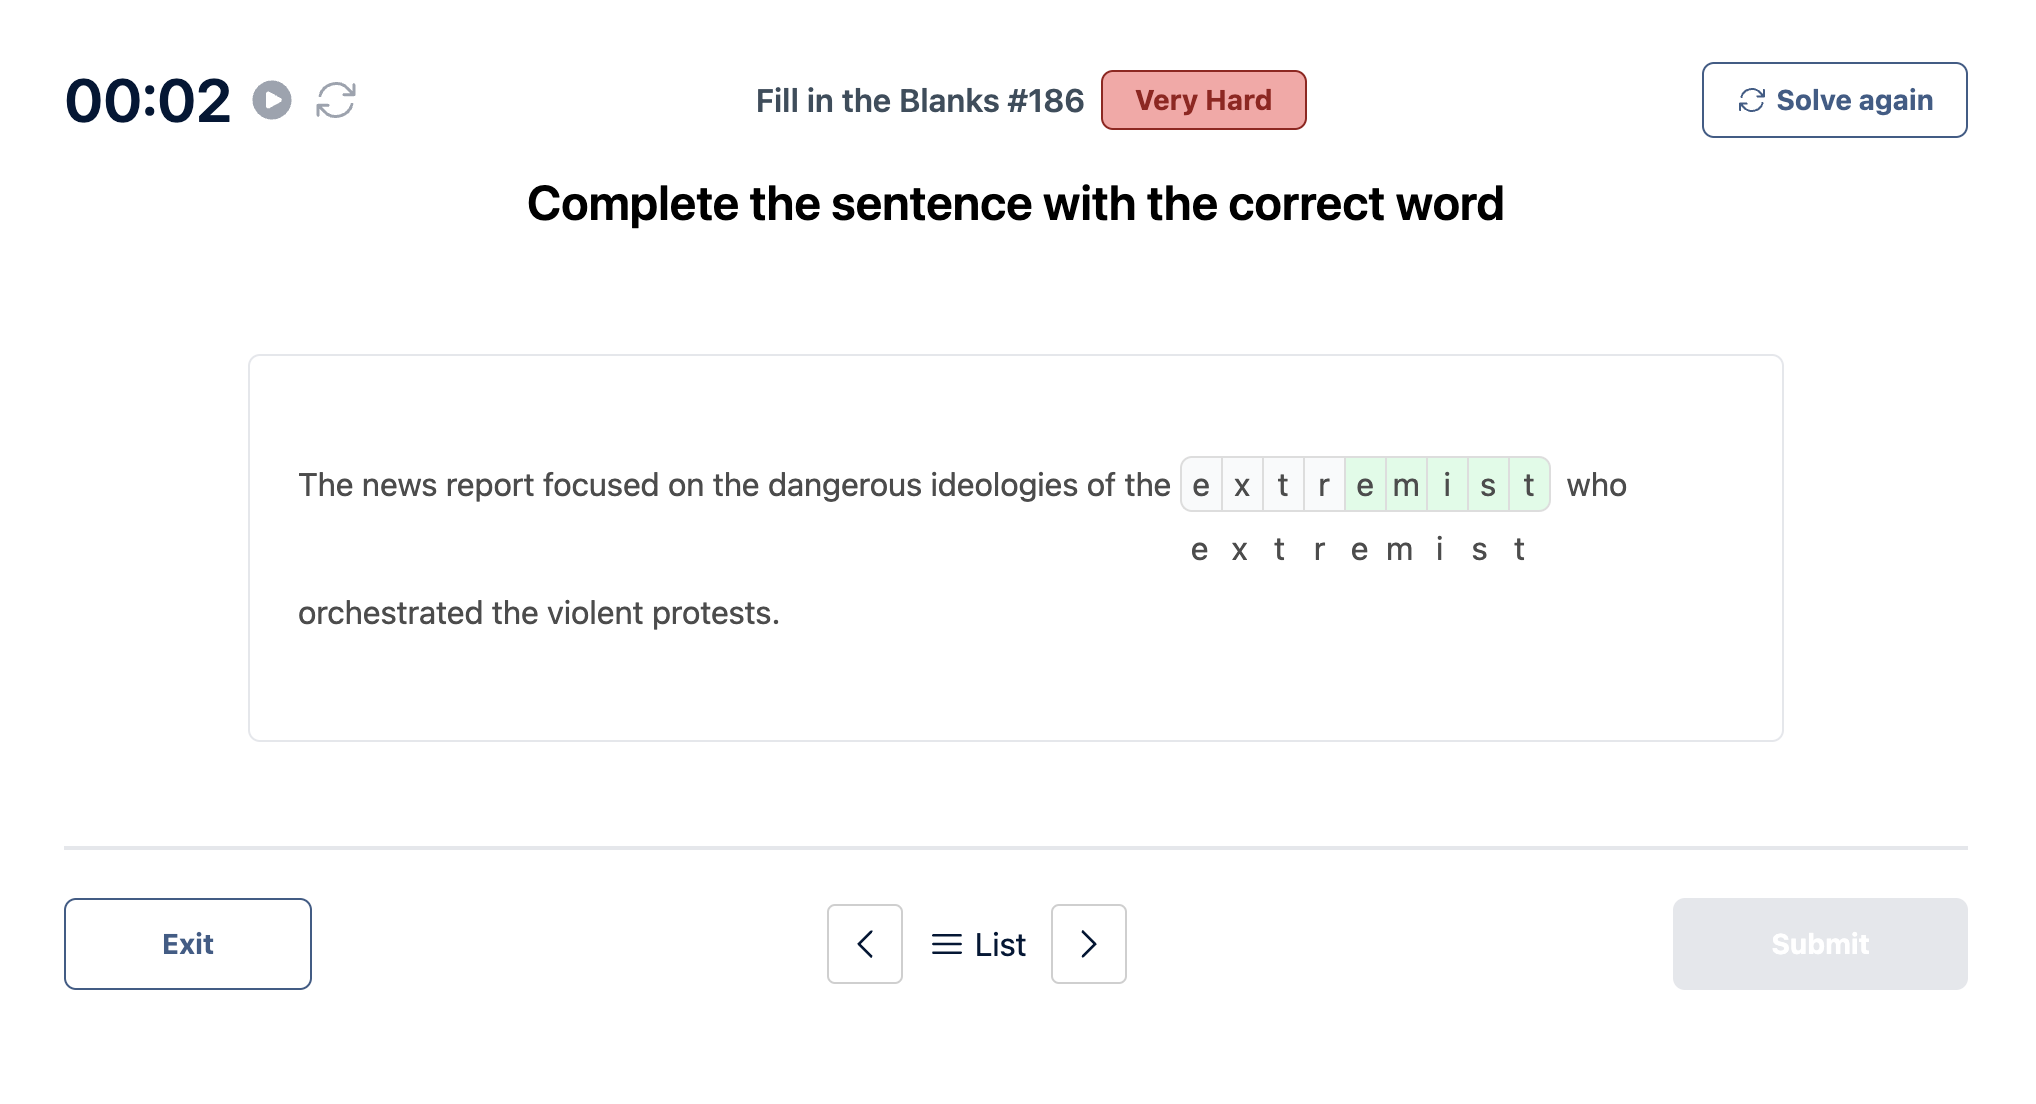This screenshot has width=2036, height=1104.
Task: Click the previous arrow navigation icon
Action: 862,942
